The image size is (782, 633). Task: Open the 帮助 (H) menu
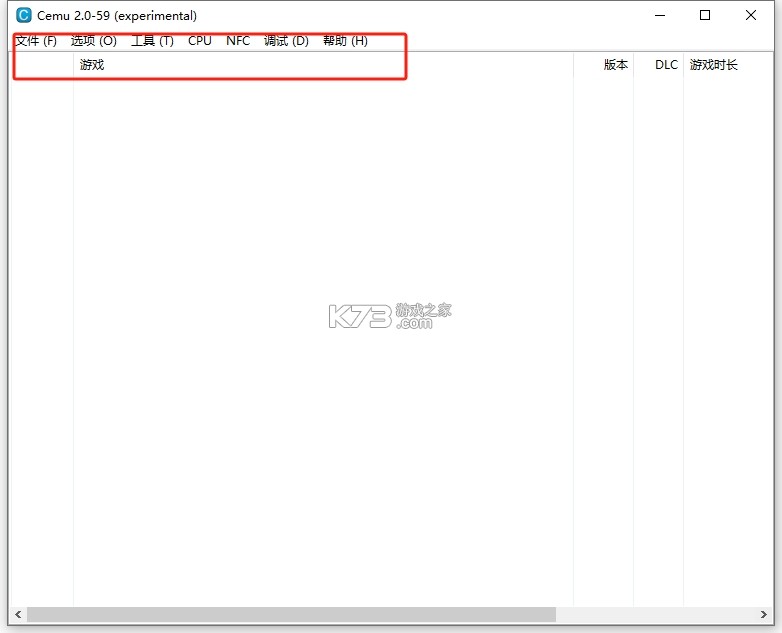click(345, 40)
